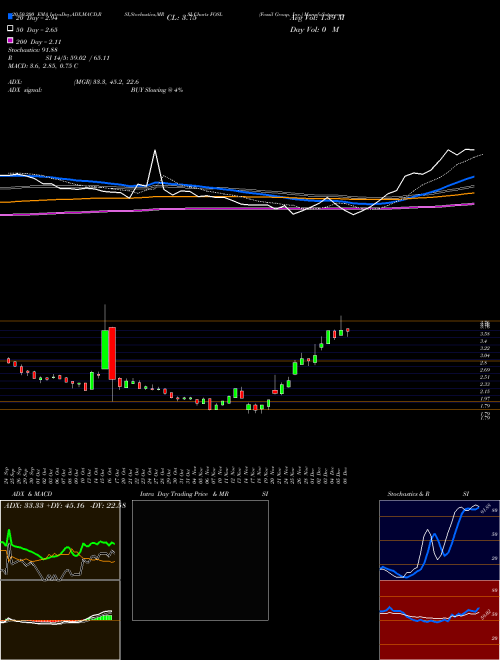The width and height of the screenshot is (500, 660).
Task: Click the 'Stochastics: 91.88' reading
Action: tap(32, 50)
